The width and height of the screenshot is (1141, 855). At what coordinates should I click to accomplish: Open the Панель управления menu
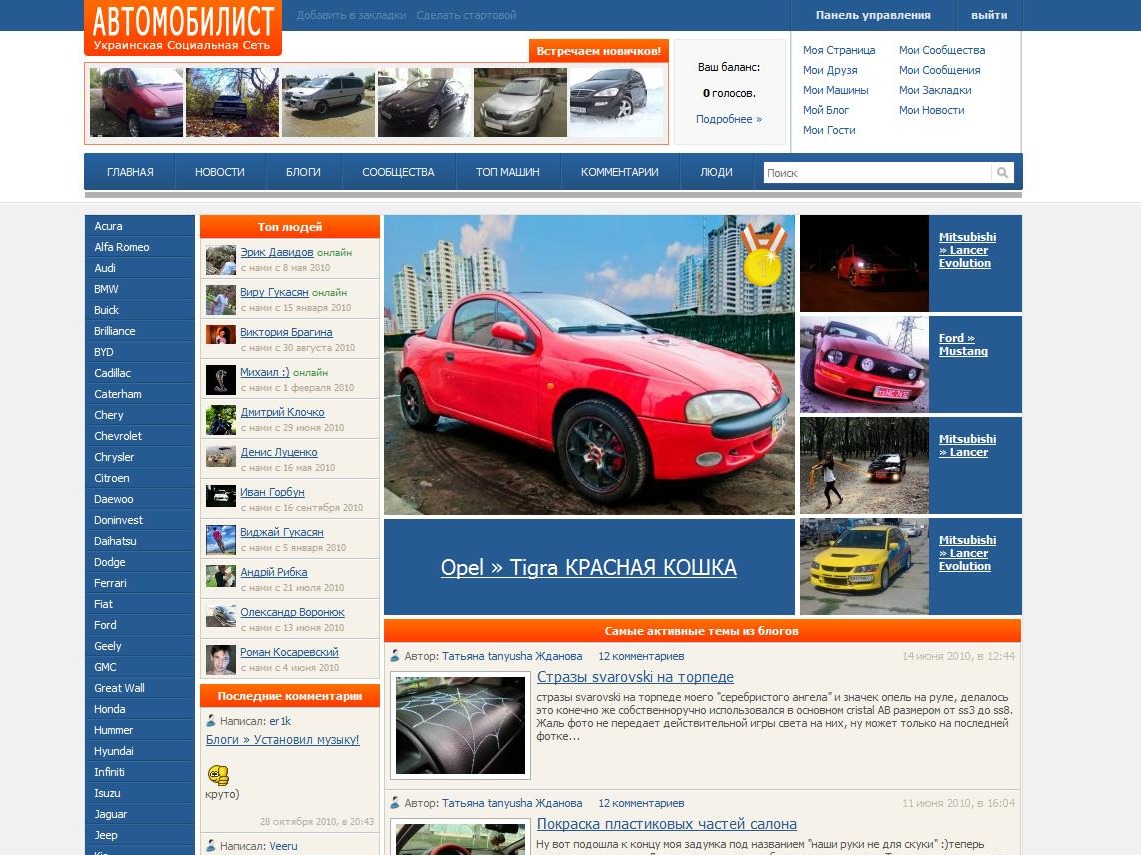point(874,15)
